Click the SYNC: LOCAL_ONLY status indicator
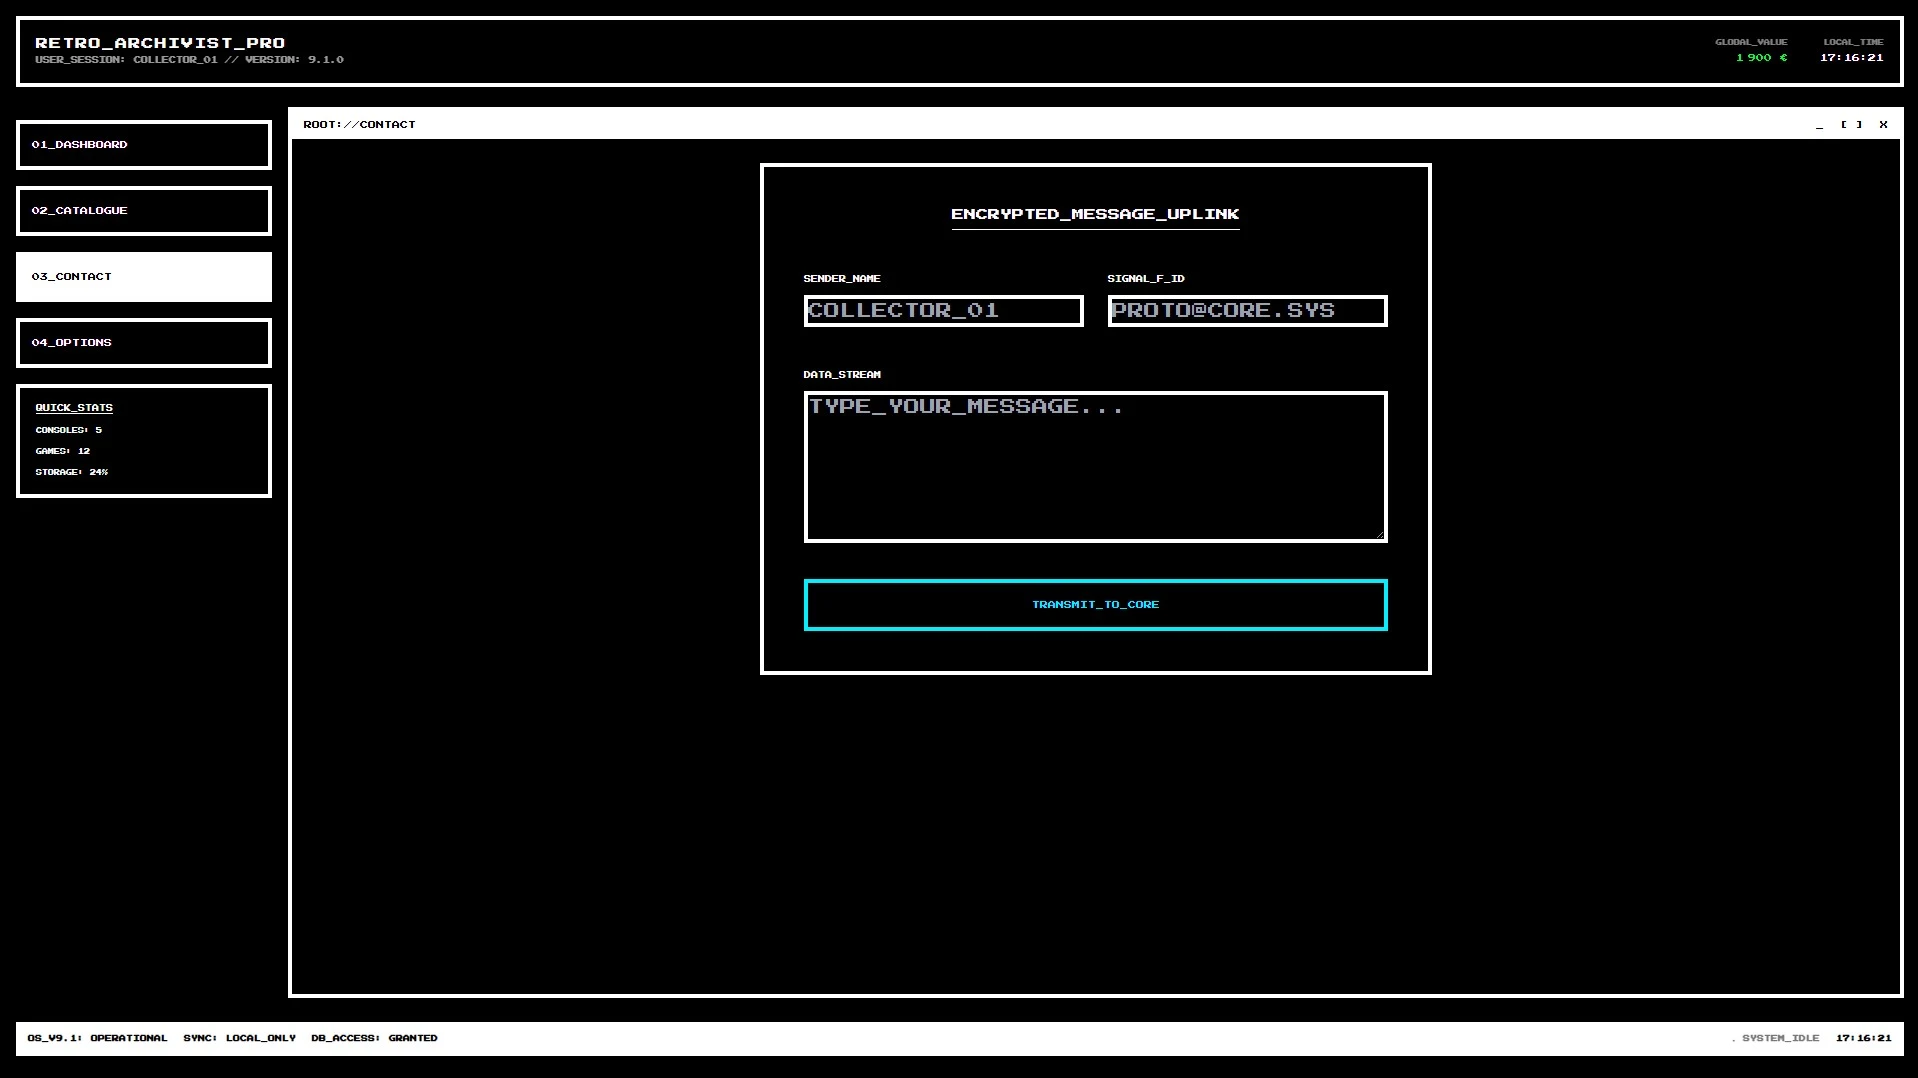This screenshot has height=1078, width=1918. [239, 1038]
